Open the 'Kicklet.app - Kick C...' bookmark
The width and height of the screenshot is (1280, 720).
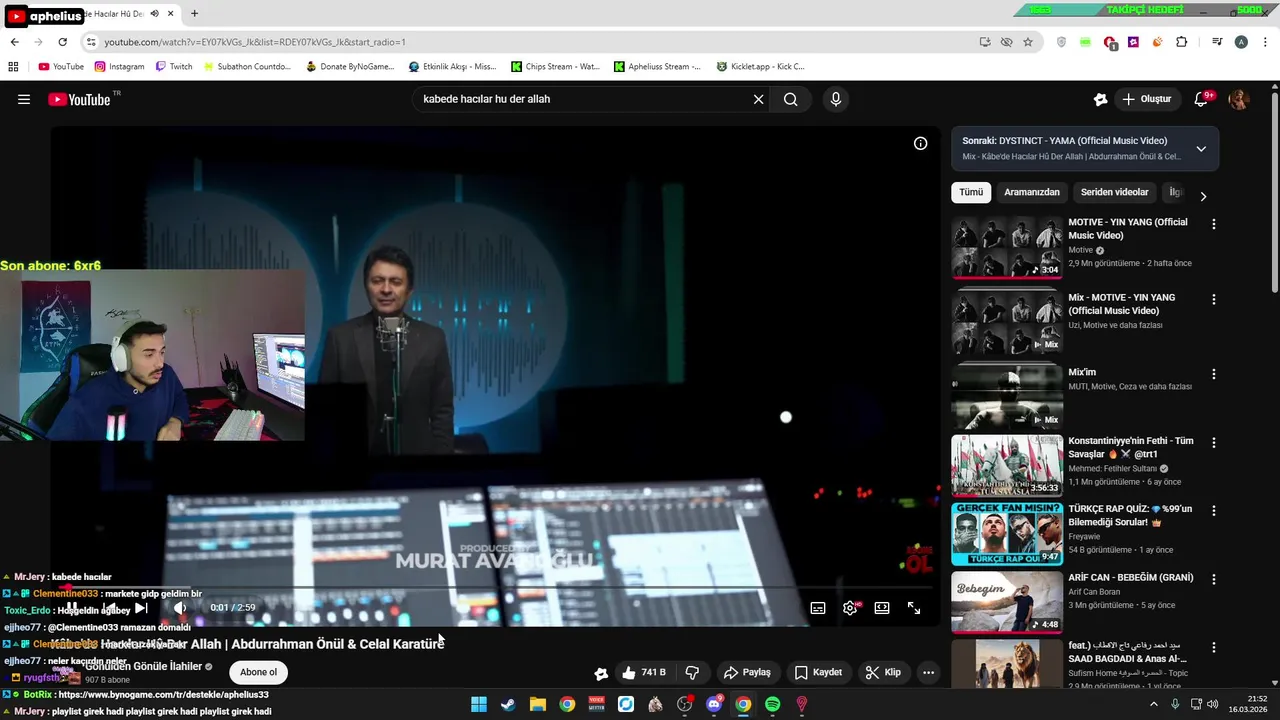(760, 67)
